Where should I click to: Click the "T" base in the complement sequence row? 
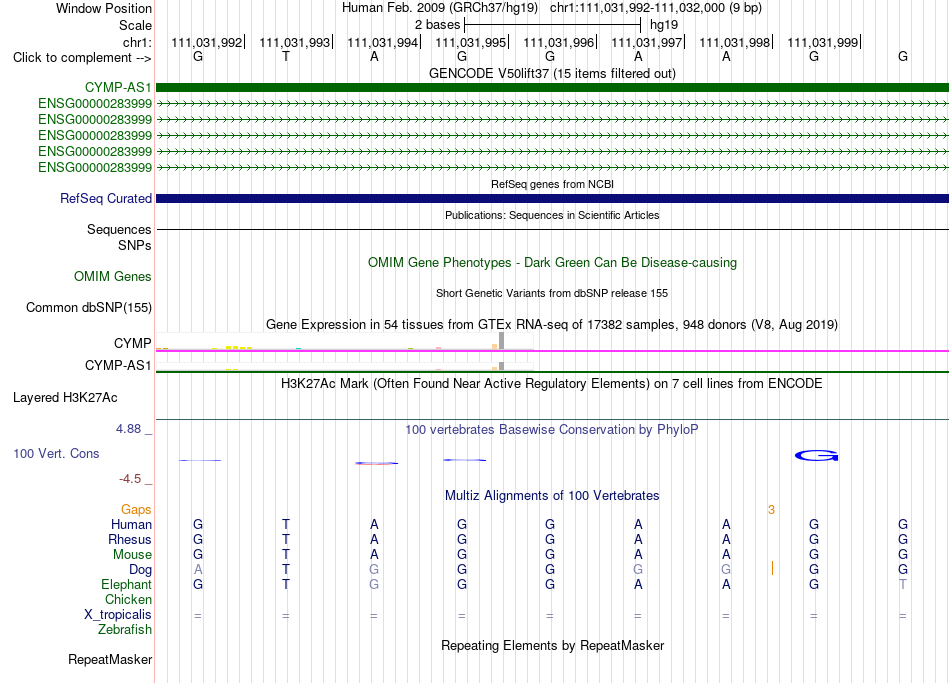[286, 56]
